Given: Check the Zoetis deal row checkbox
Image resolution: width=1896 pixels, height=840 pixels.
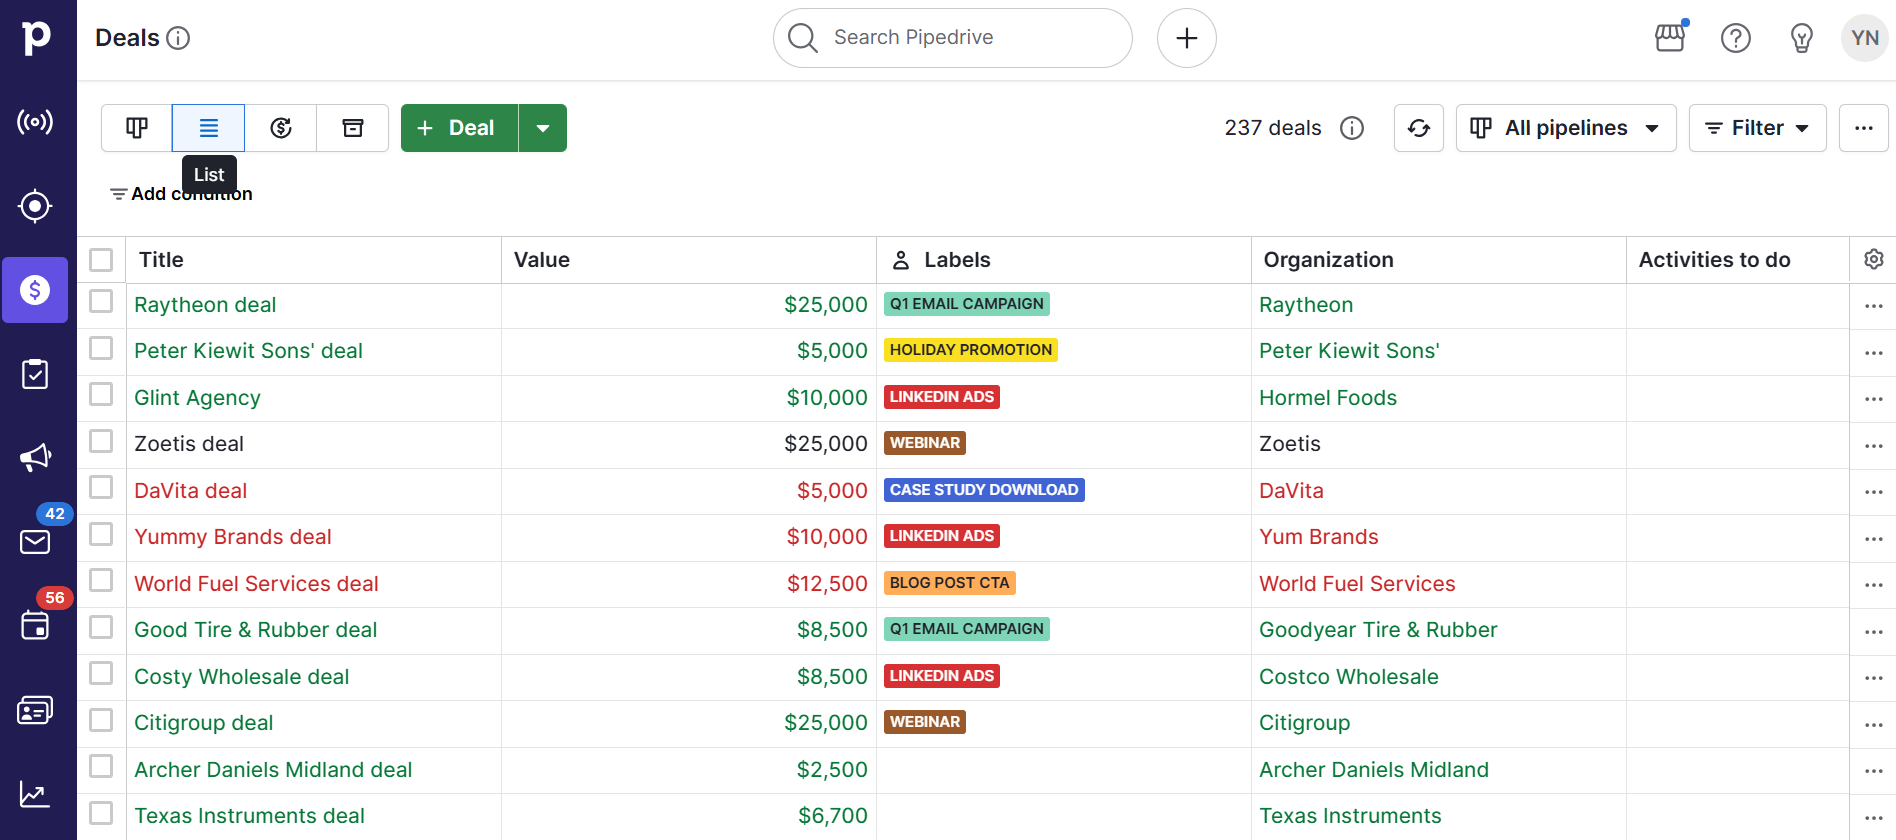Looking at the screenshot, I should (x=101, y=441).
